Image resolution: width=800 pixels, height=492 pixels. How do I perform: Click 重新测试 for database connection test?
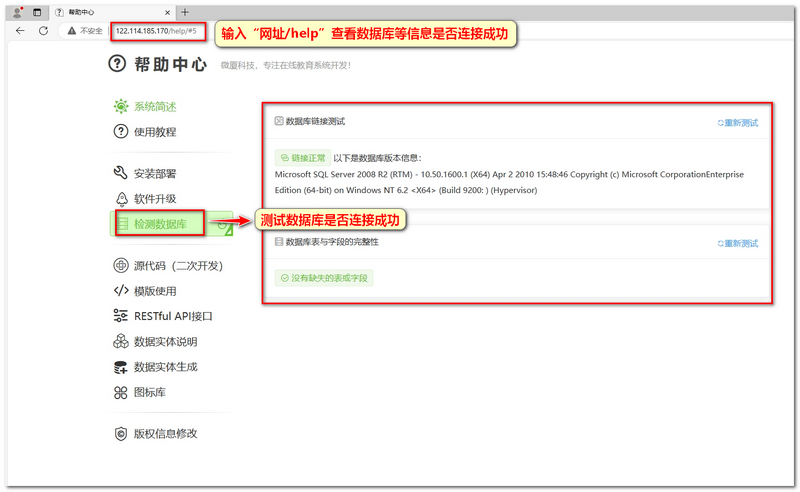click(x=738, y=123)
